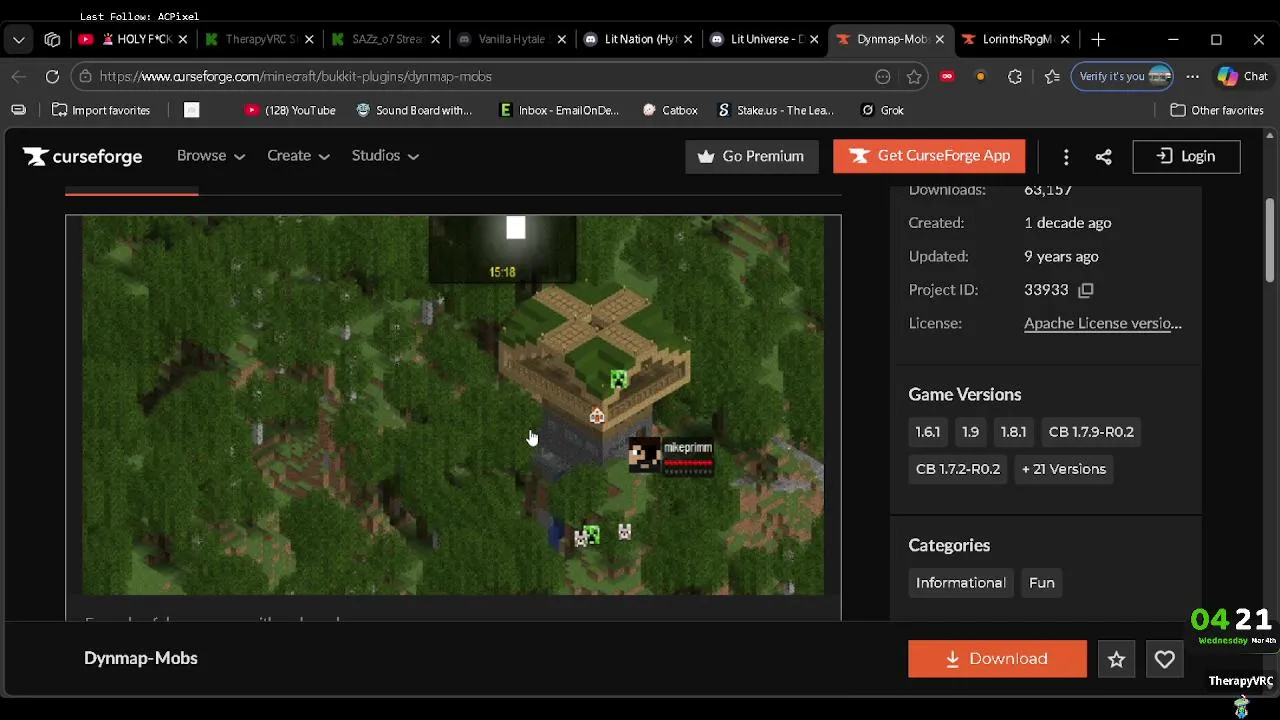Switch to TherapyVRC tab
The width and height of the screenshot is (1280, 720).
coord(259,39)
